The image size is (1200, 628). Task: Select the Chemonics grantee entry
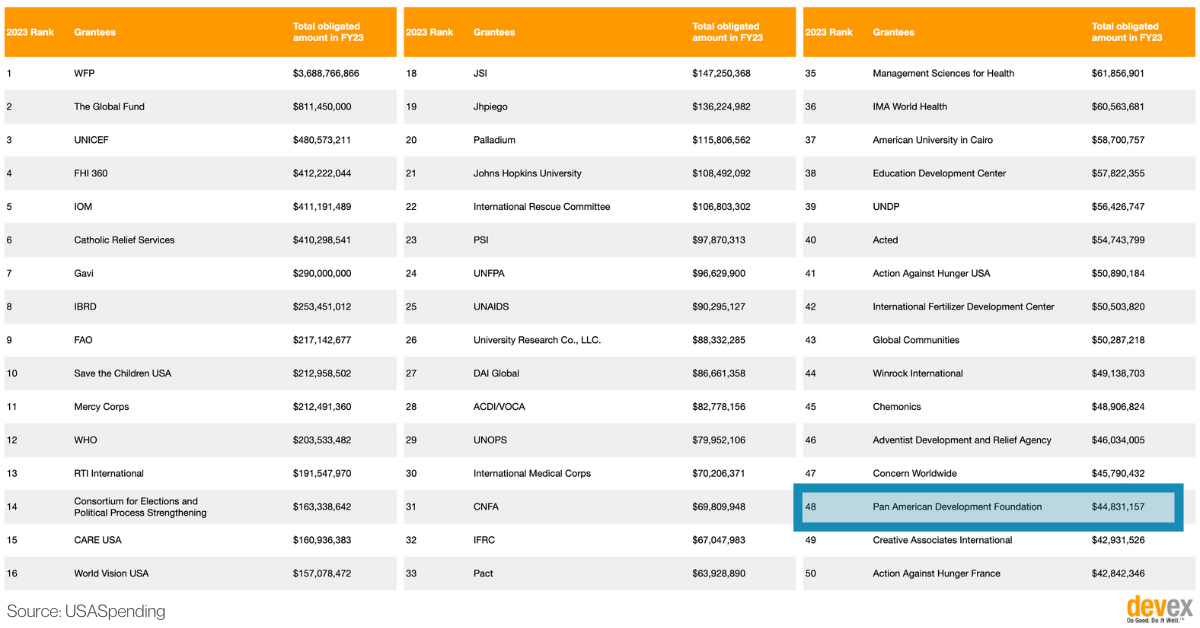point(897,407)
